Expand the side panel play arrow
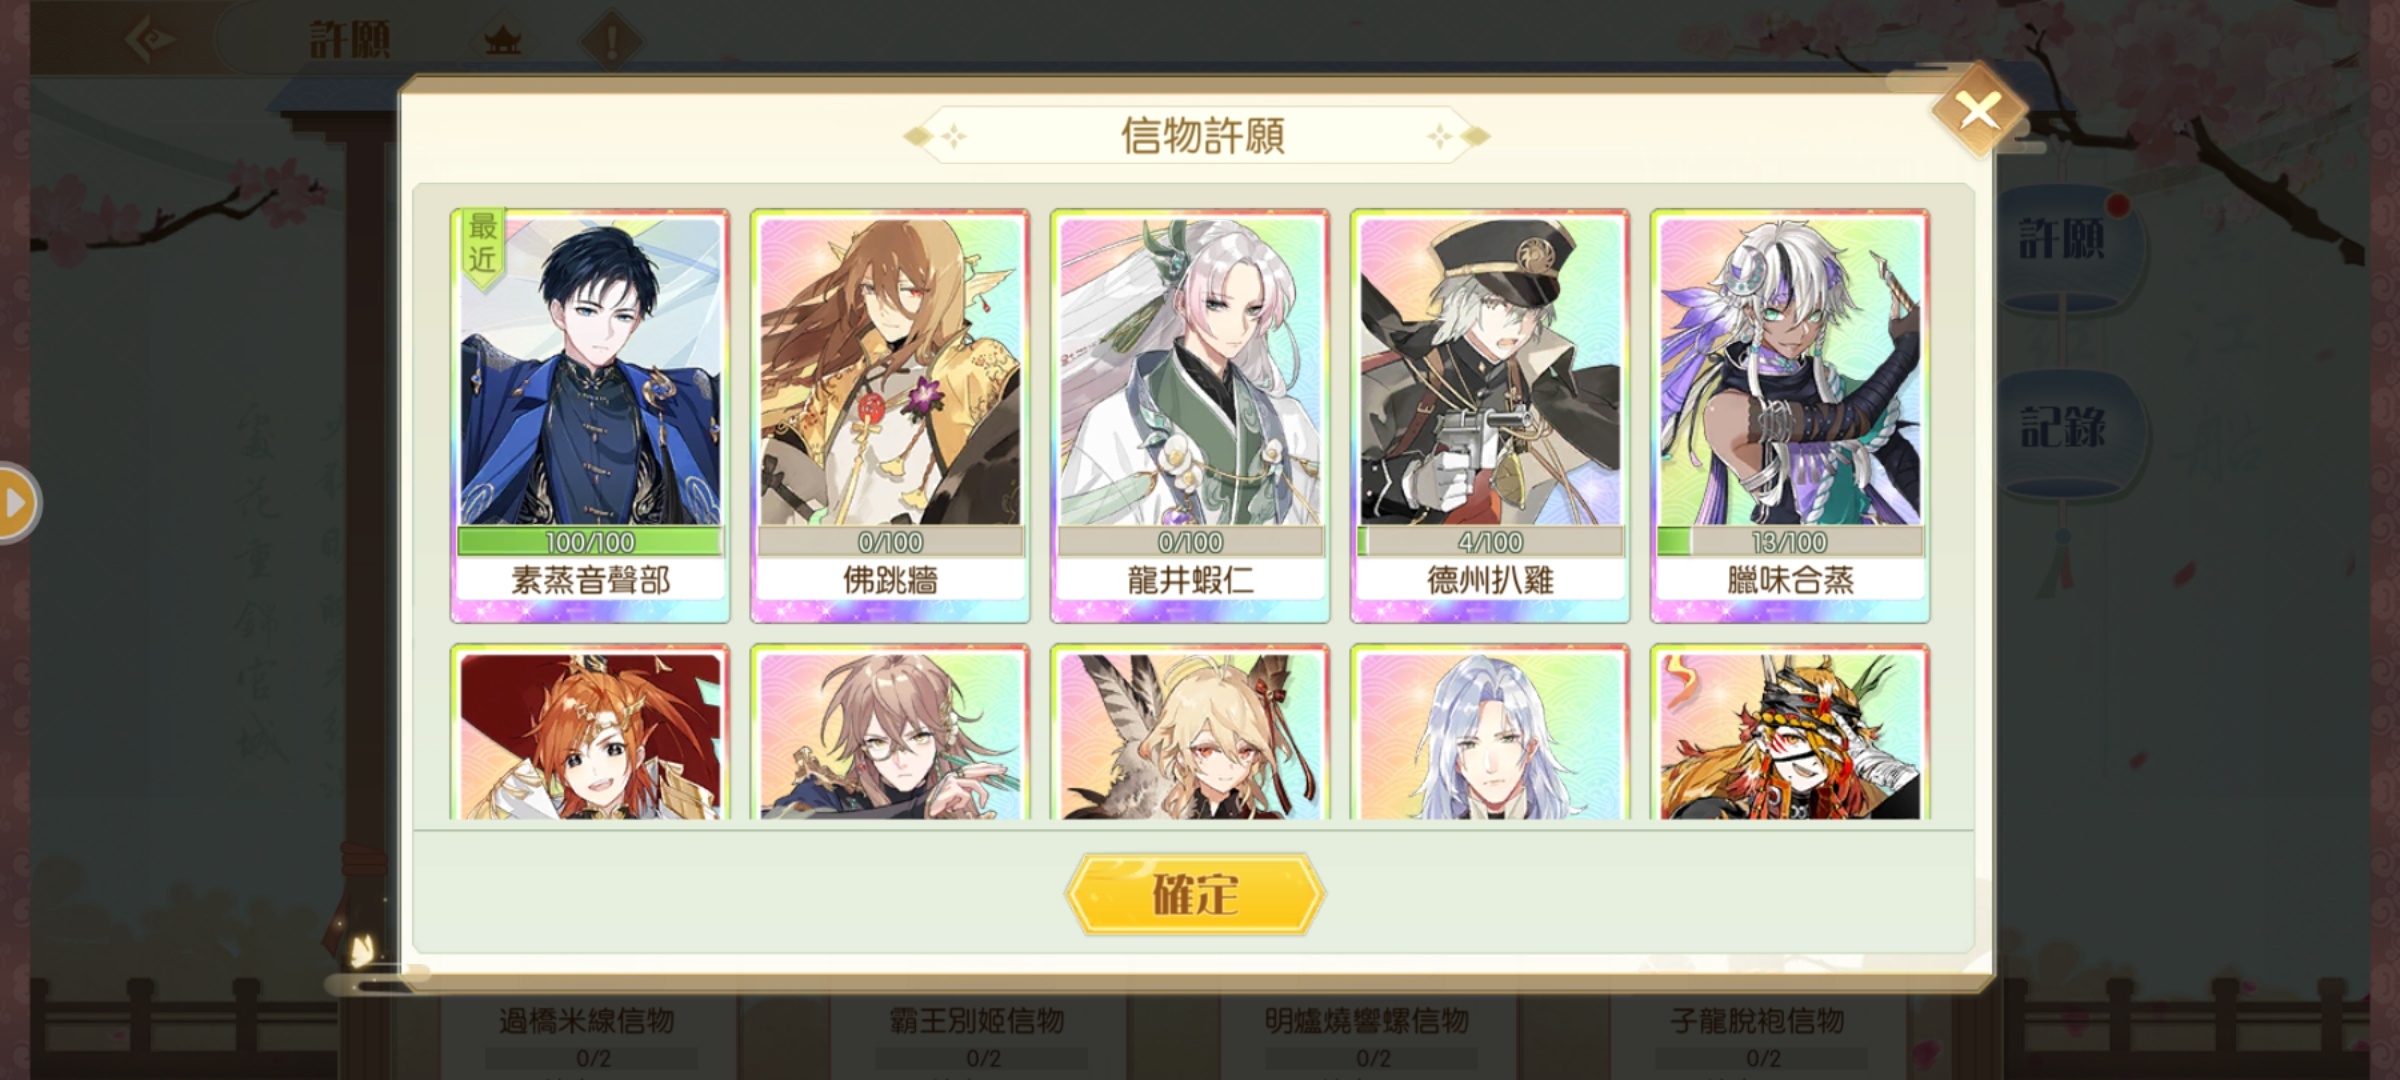This screenshot has height=1080, width=2400. [17, 503]
